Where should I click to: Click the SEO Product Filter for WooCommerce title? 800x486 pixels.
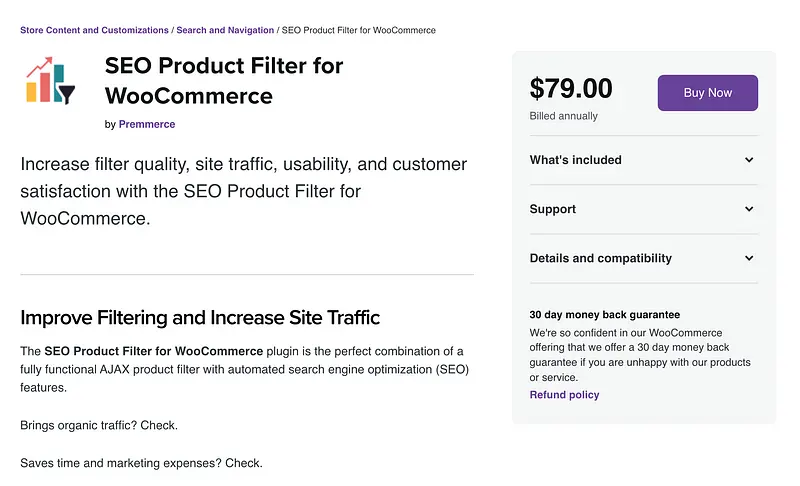223,81
